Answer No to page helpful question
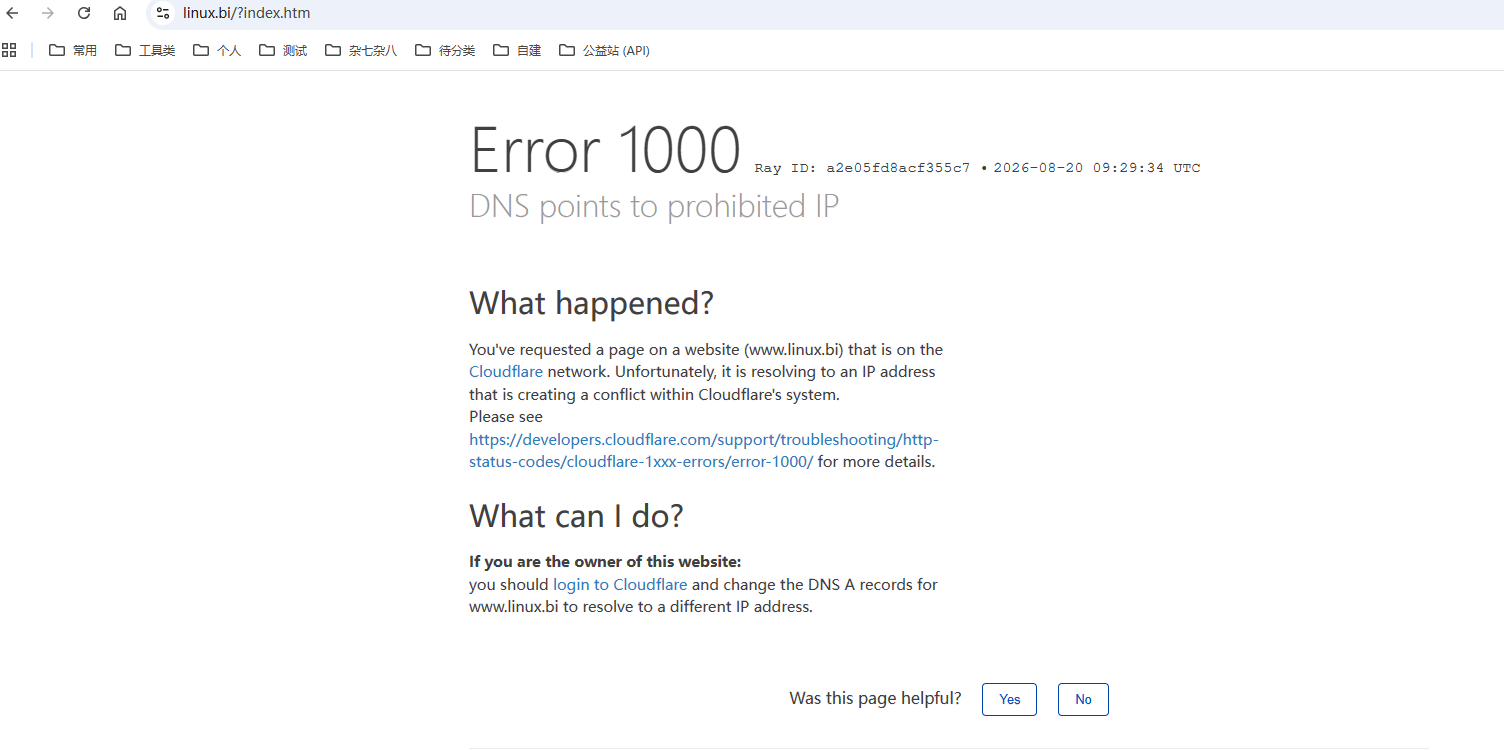This screenshot has height=750, width=1504. point(1083,699)
